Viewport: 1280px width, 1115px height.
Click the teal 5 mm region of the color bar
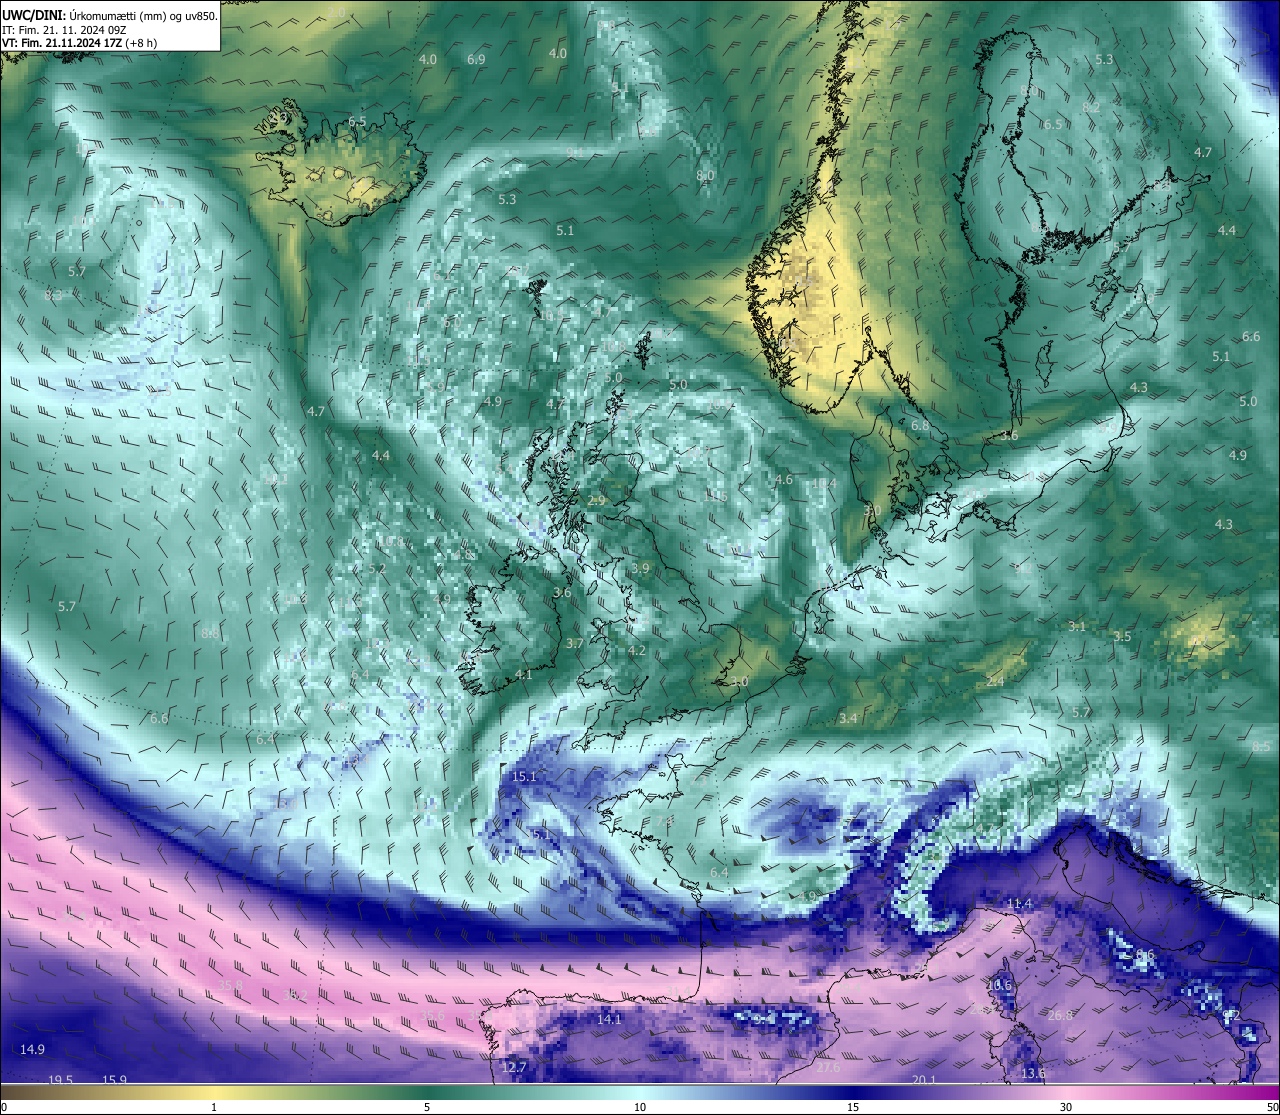427,1092
